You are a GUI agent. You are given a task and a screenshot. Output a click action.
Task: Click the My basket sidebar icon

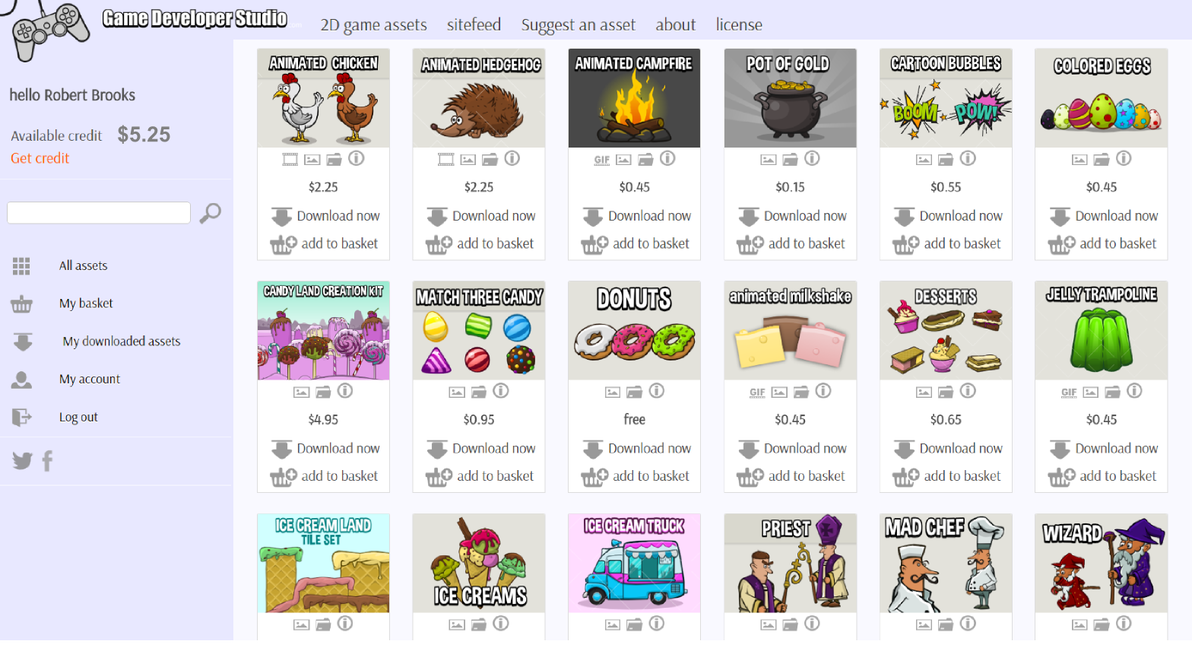click(x=21, y=304)
